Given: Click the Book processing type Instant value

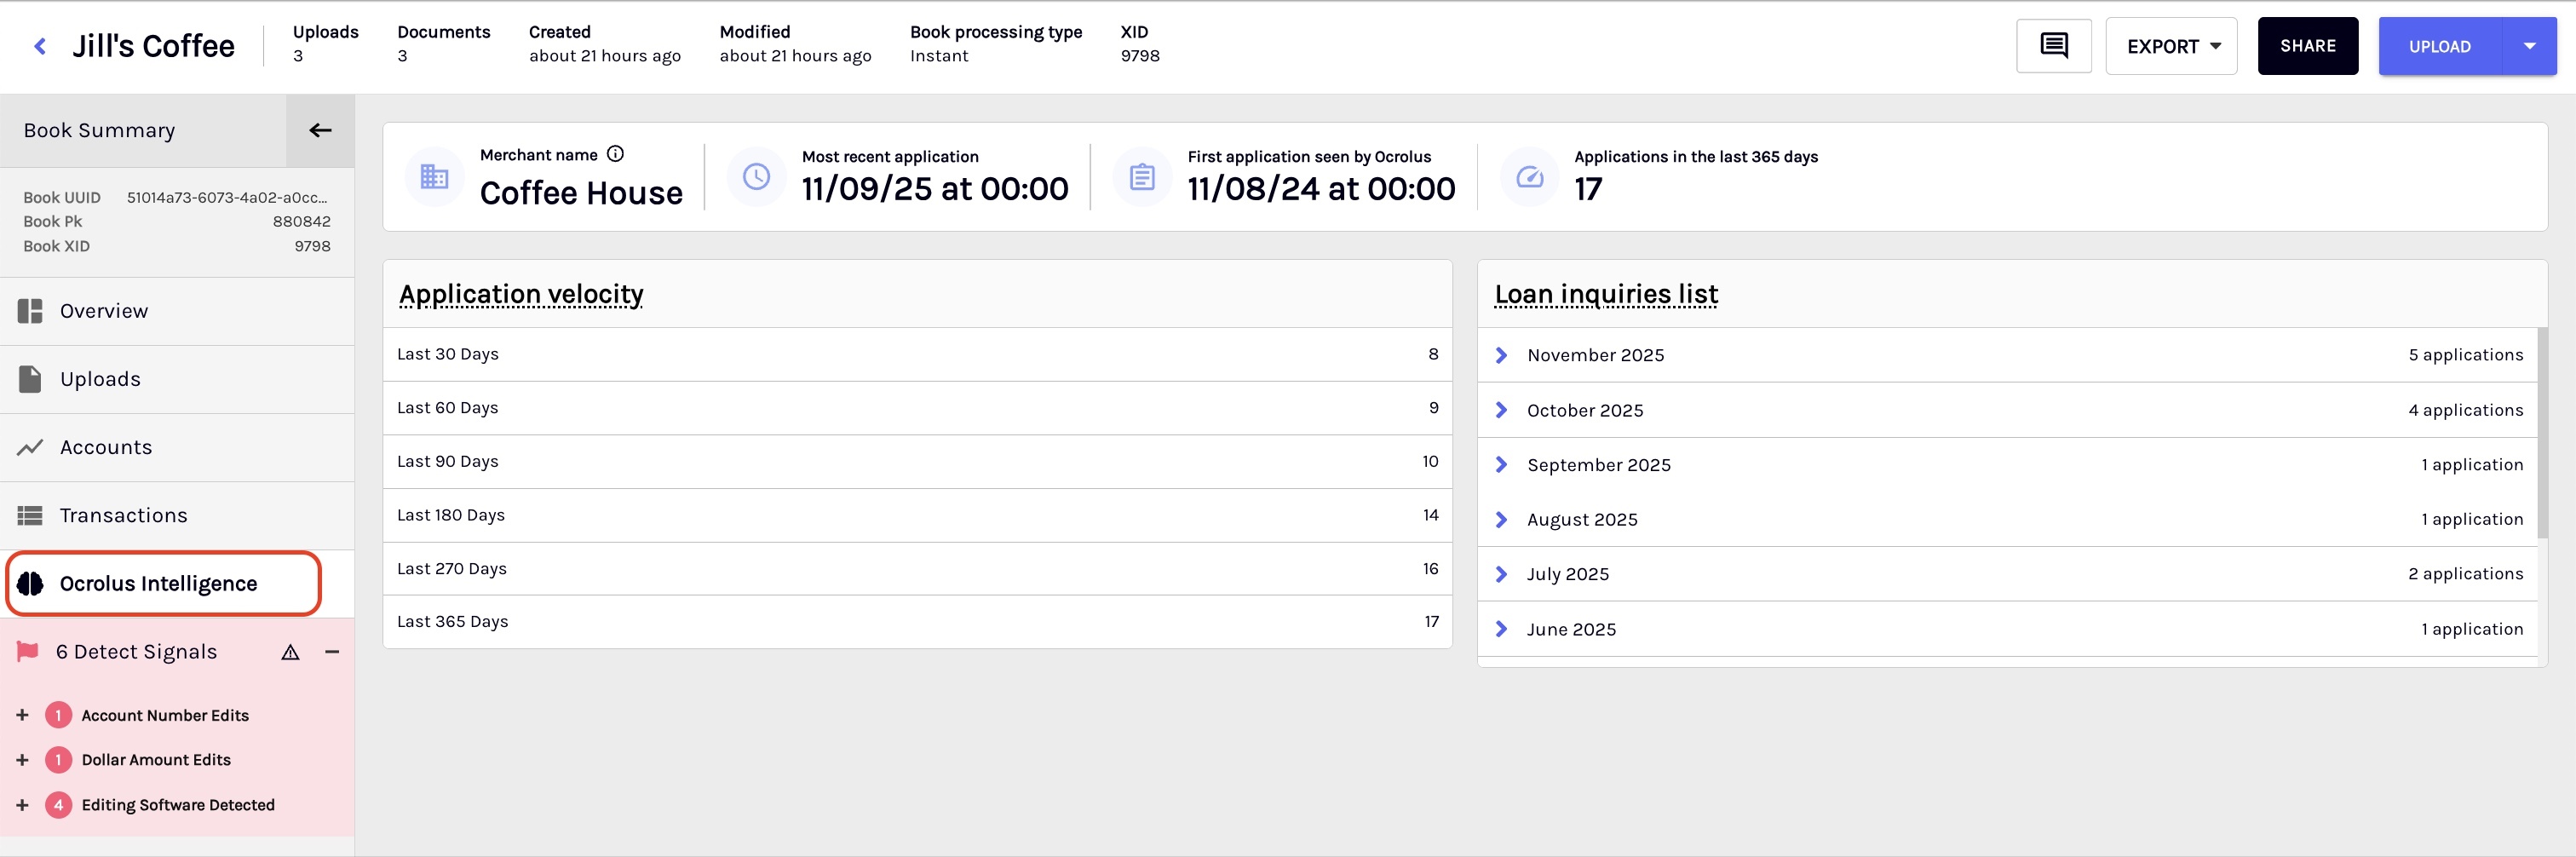Looking at the screenshot, I should 939,56.
